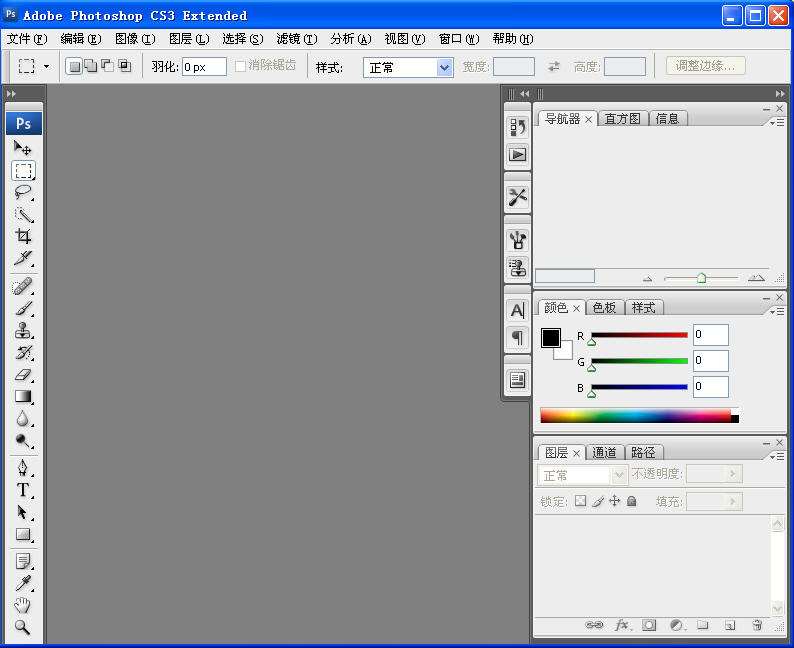Open the Color panel flyout menu
The height and width of the screenshot is (648, 794).
pyautogui.click(x=777, y=311)
